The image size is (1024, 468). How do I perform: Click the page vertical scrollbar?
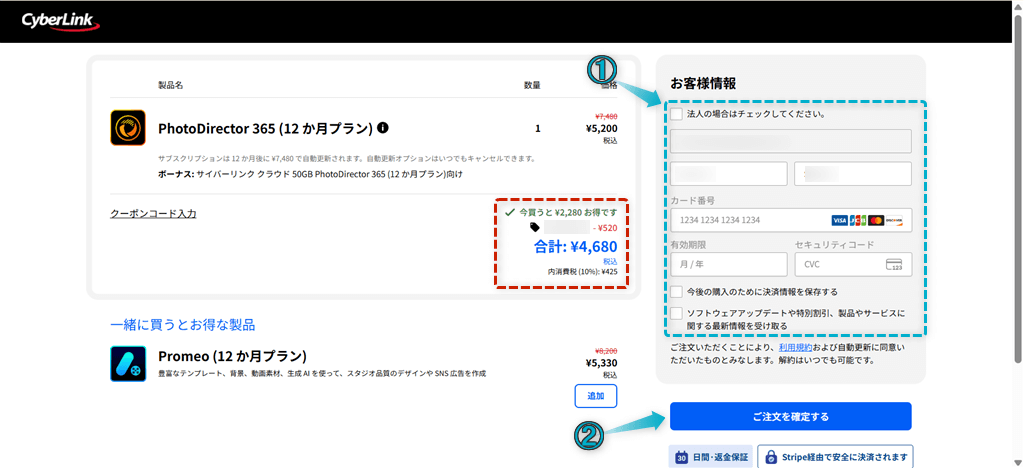click(x=1017, y=189)
